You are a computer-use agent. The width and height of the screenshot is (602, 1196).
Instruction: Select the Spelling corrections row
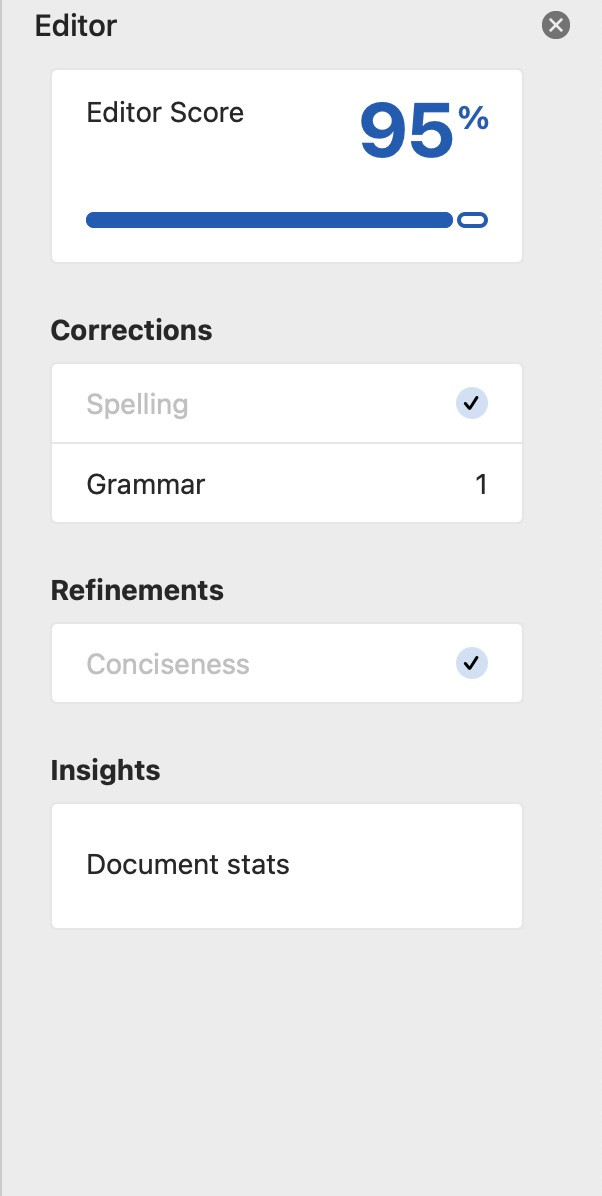click(x=287, y=403)
